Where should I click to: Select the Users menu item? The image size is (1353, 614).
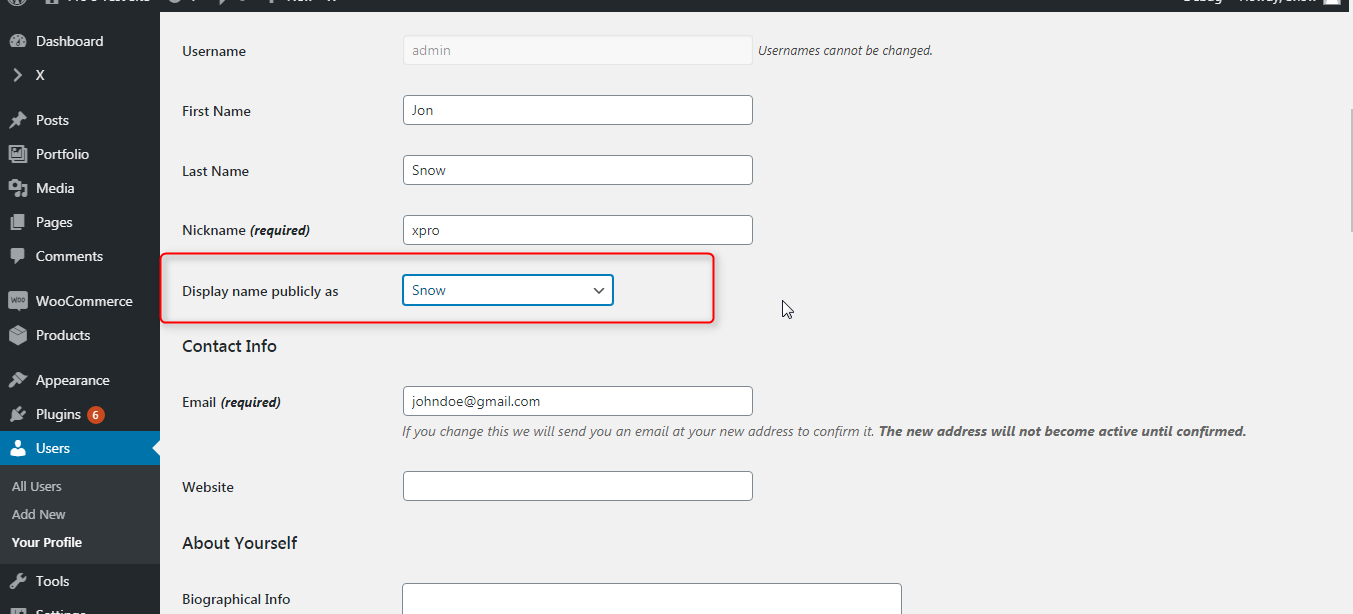(x=80, y=448)
